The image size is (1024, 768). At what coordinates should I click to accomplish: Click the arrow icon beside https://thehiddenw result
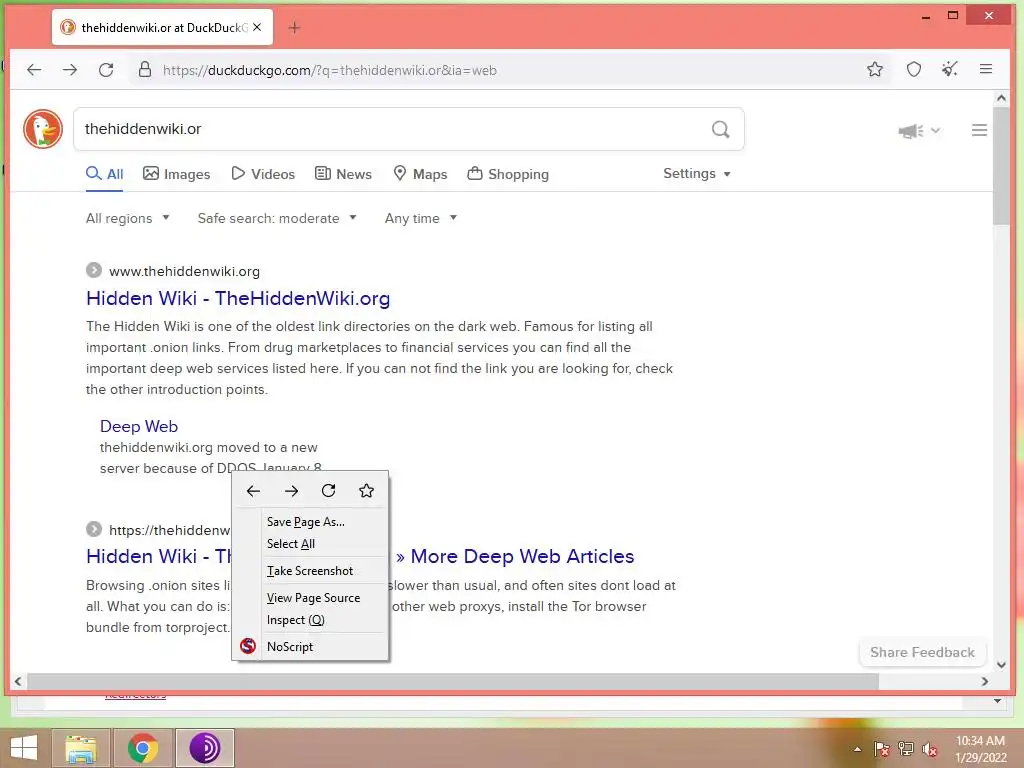pos(94,529)
